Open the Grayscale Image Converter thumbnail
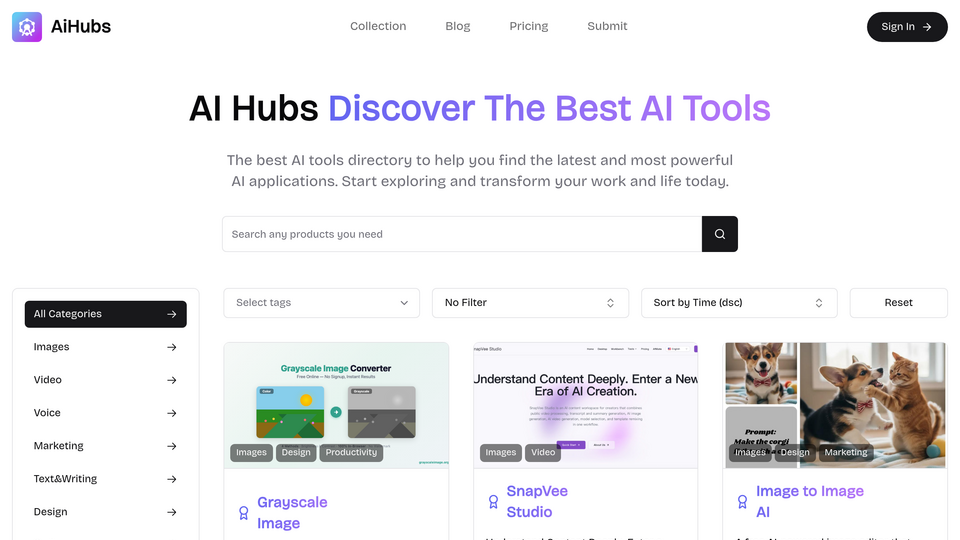This screenshot has width=960, height=540. point(336,405)
